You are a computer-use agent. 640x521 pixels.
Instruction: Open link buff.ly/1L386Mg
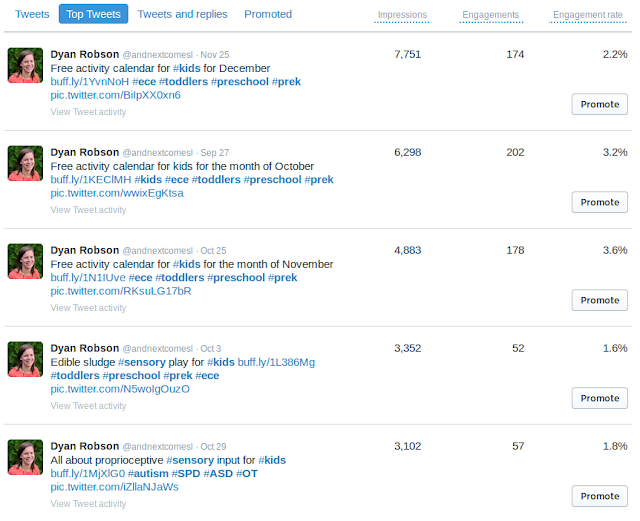coord(276,362)
